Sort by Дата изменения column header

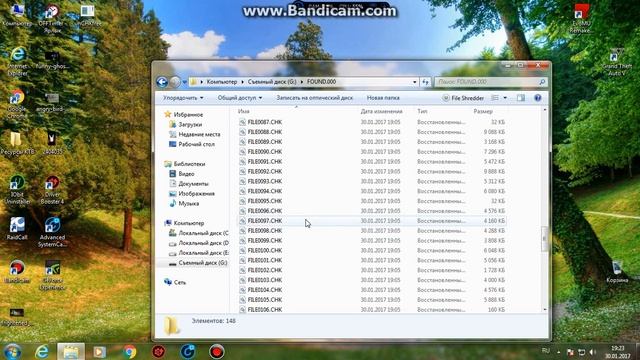(381, 111)
